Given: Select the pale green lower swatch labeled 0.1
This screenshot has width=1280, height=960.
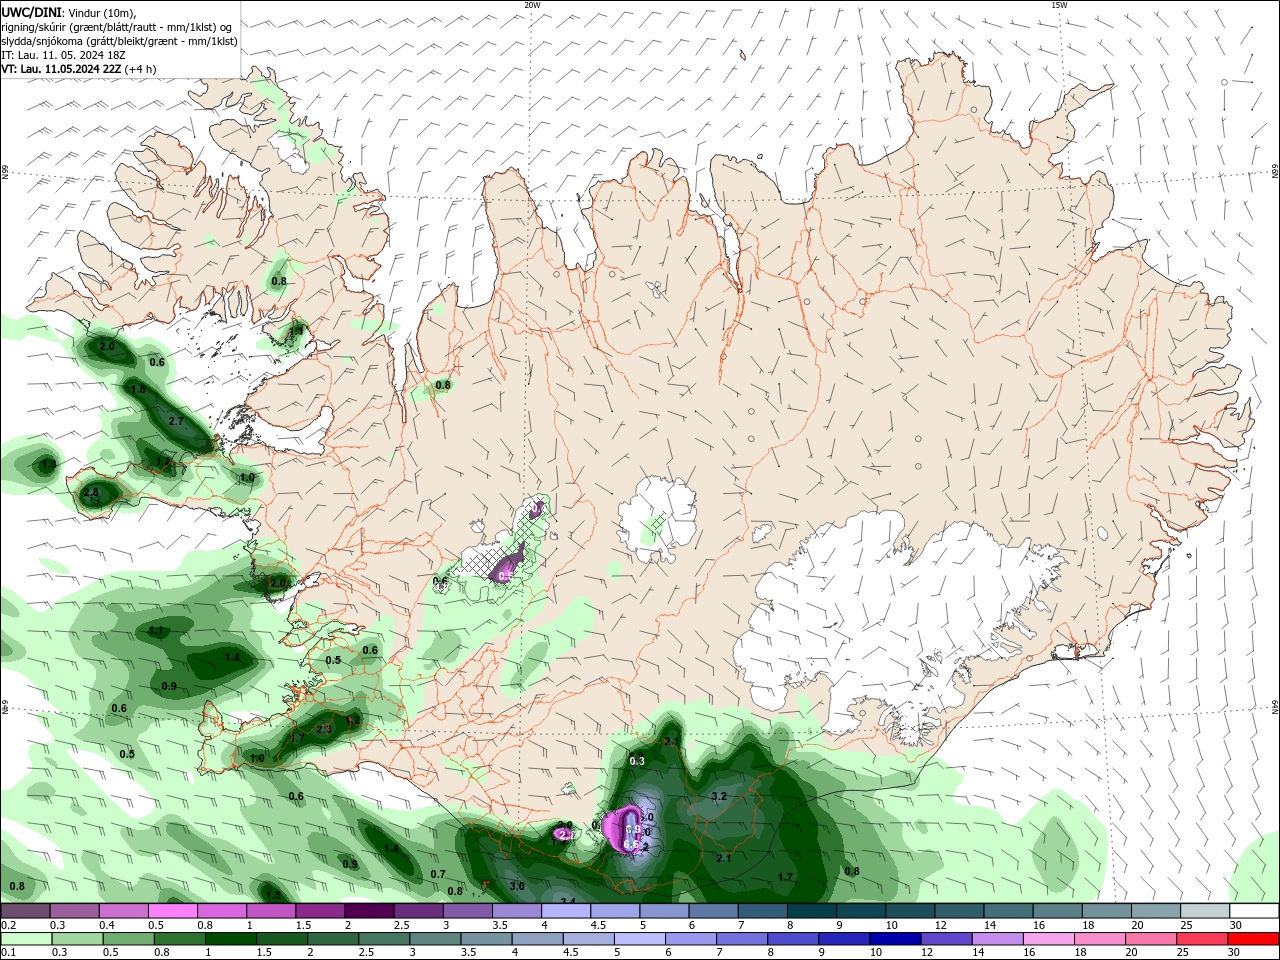Looking at the screenshot, I should tap(25, 939).
